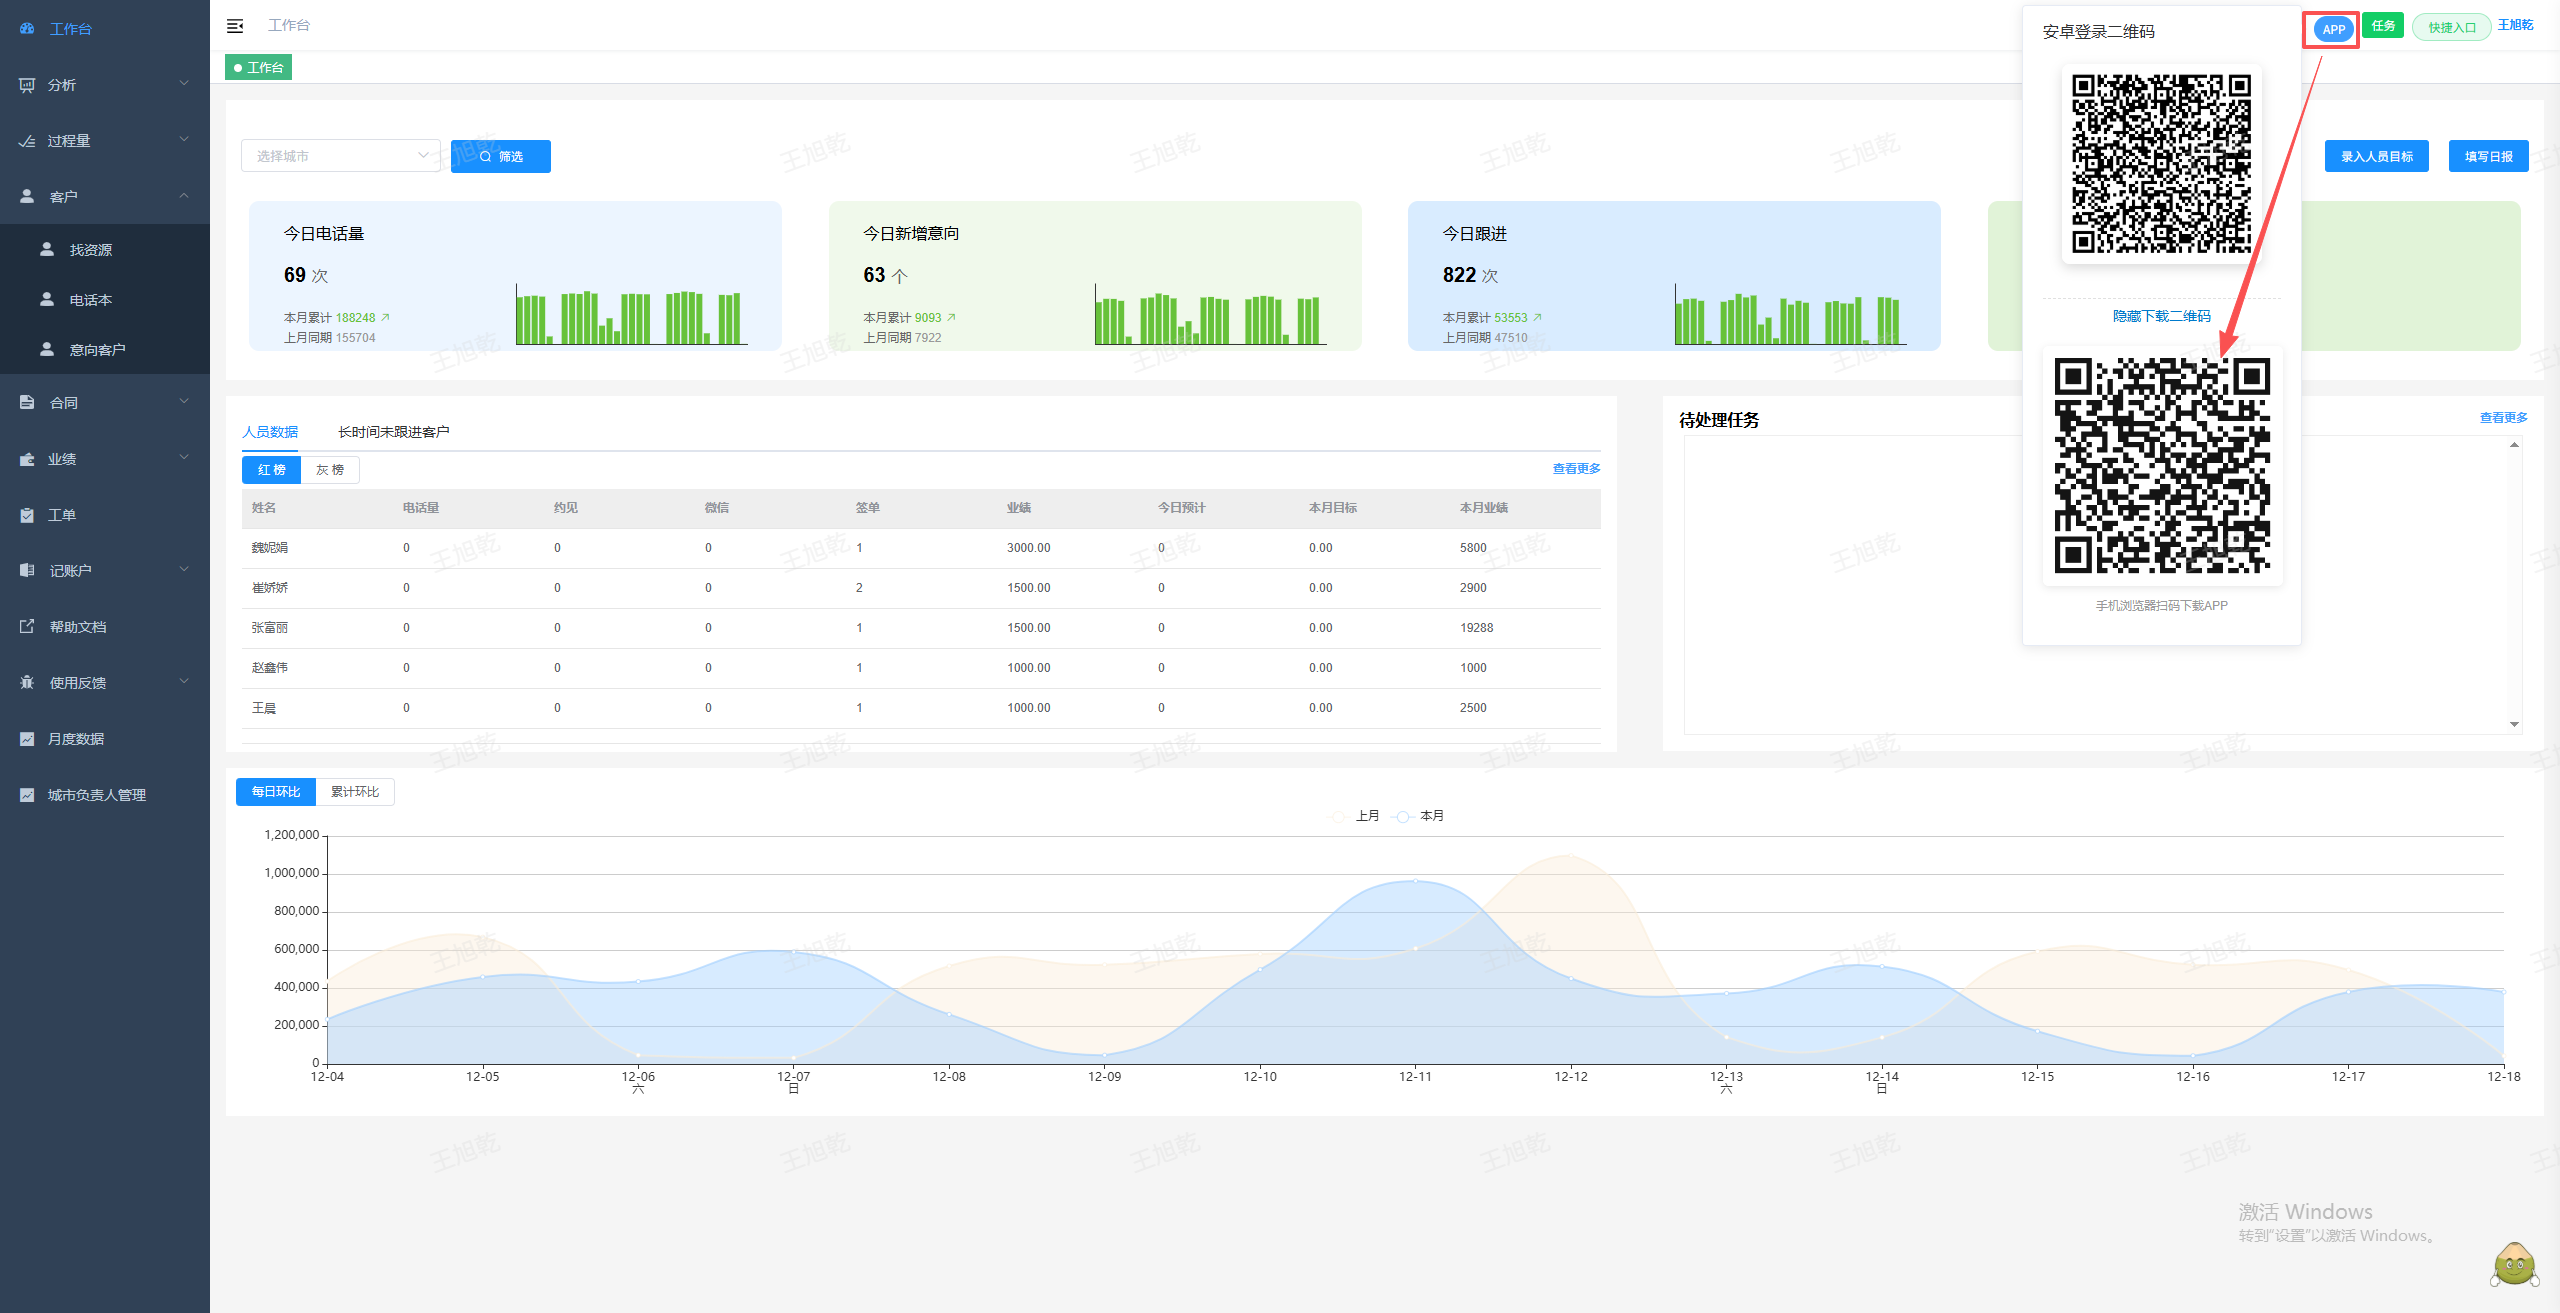Screen dimensions: 2560x1313
Task: Click the blue APP badge icon
Action: pyautogui.click(x=2333, y=29)
